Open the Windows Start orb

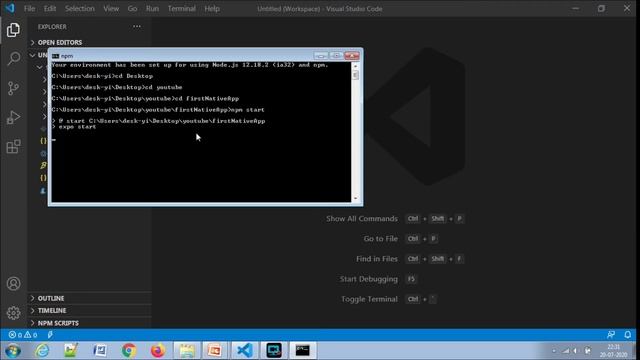pyautogui.click(x=13, y=351)
